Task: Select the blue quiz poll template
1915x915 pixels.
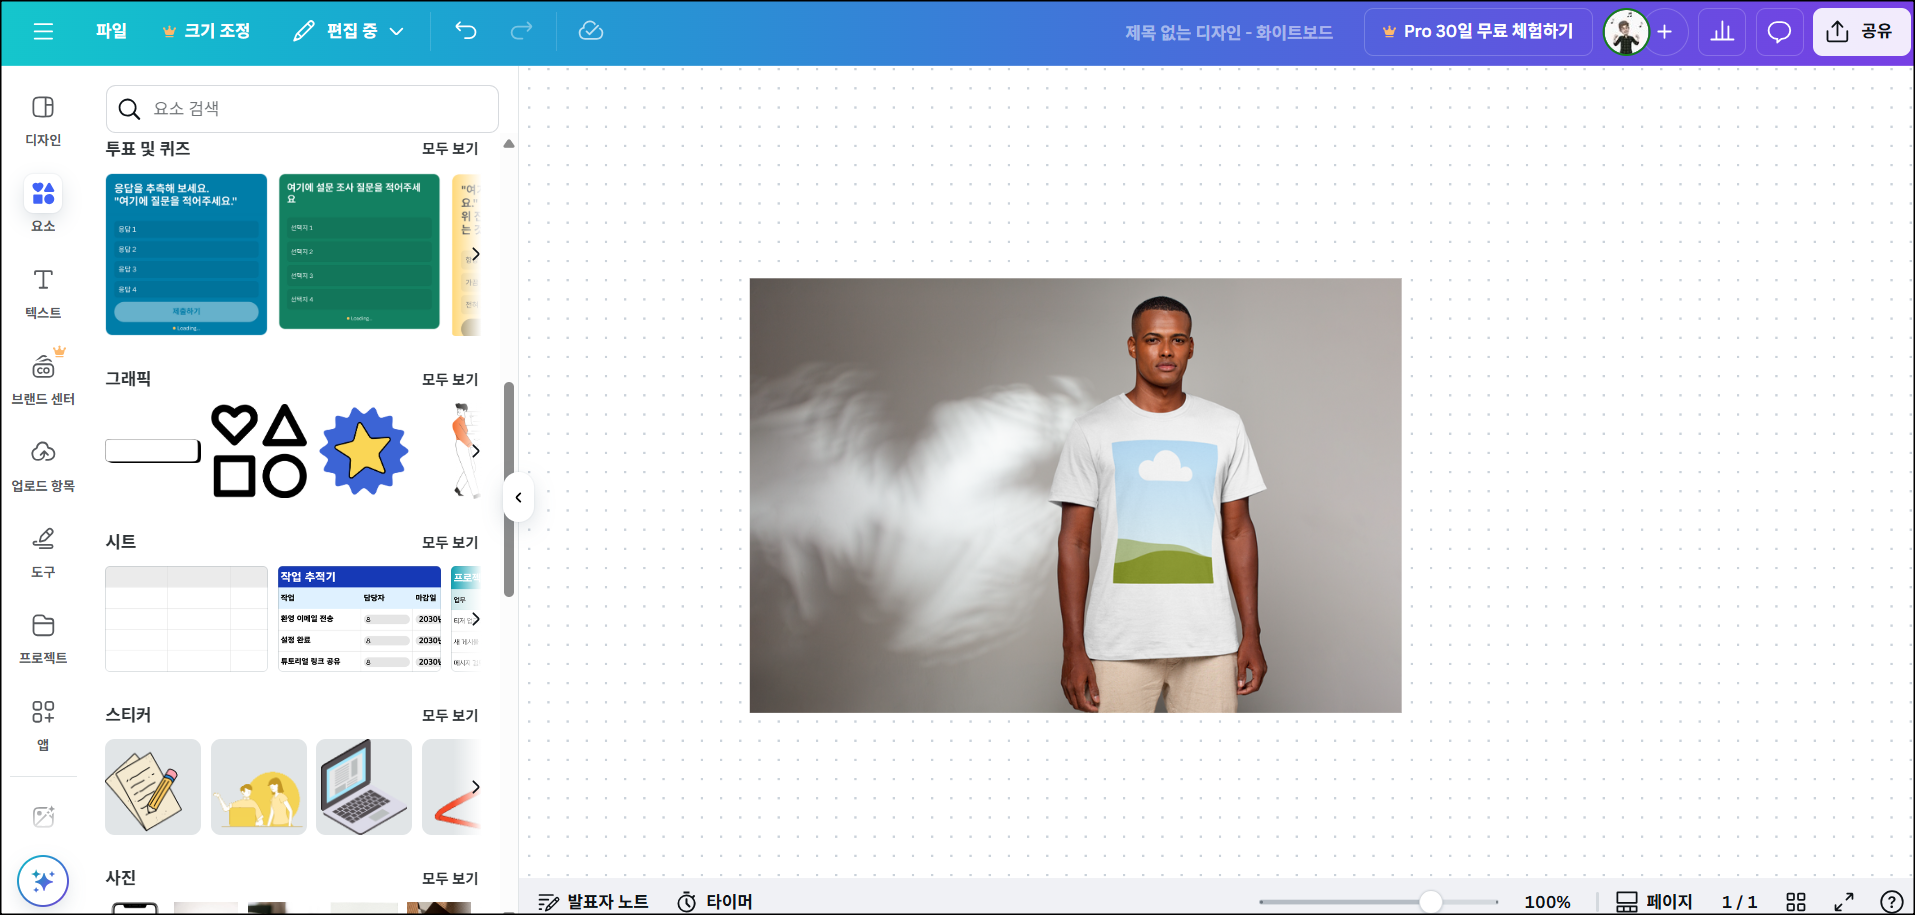Action: tap(186, 254)
